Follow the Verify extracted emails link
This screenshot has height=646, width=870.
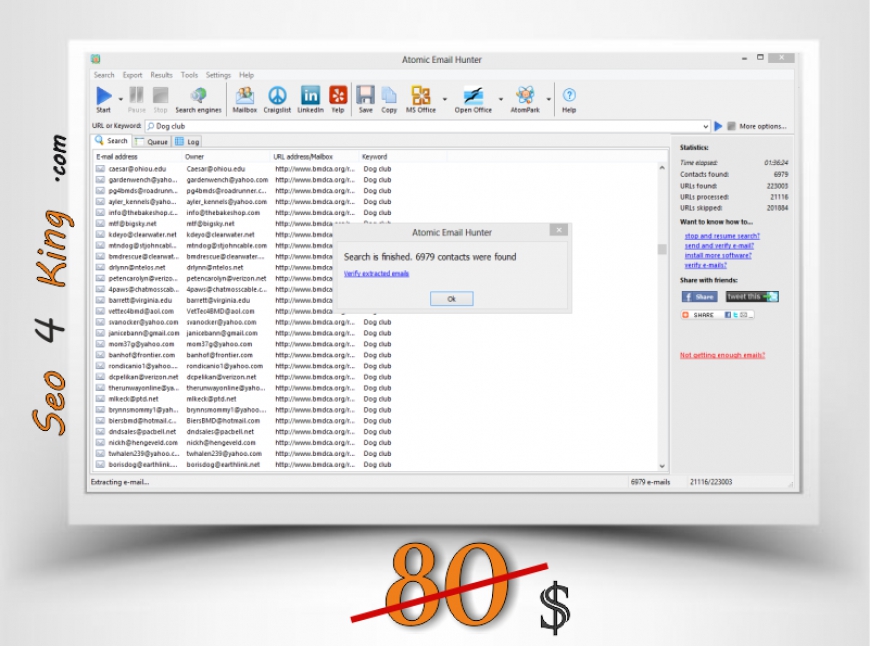point(376,273)
